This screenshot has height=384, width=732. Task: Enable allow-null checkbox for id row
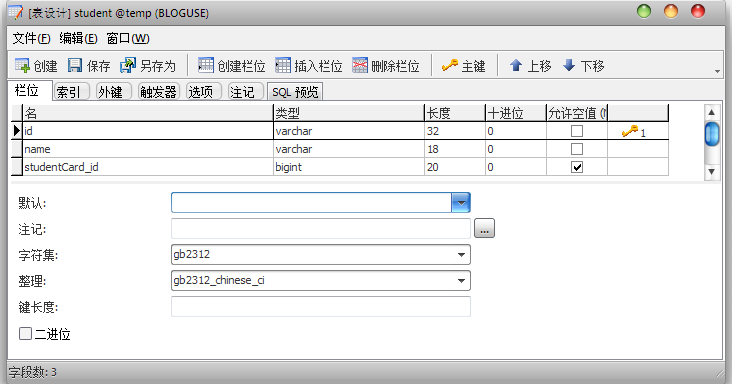coord(577,131)
